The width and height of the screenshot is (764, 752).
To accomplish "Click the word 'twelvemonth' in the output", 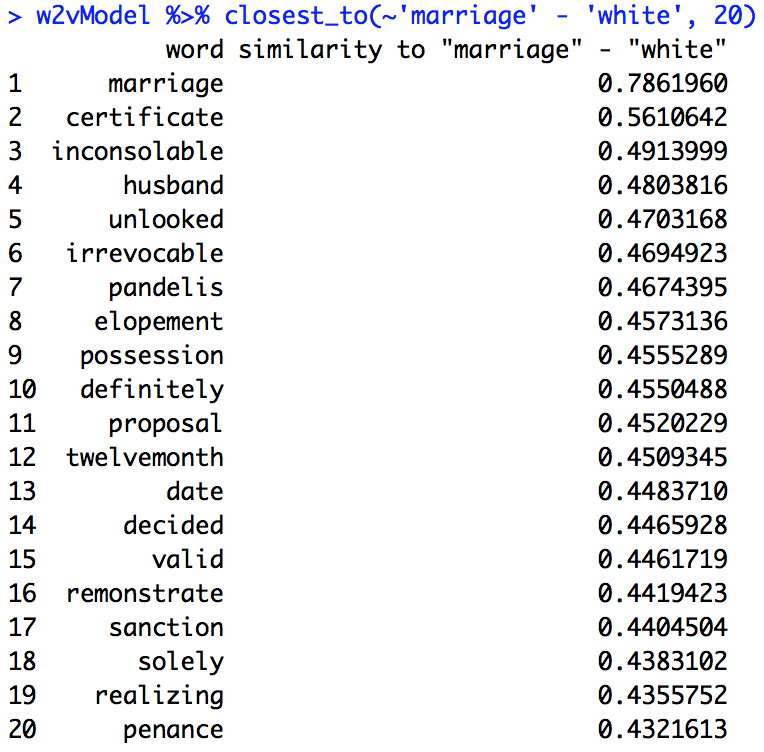I will (x=145, y=458).
